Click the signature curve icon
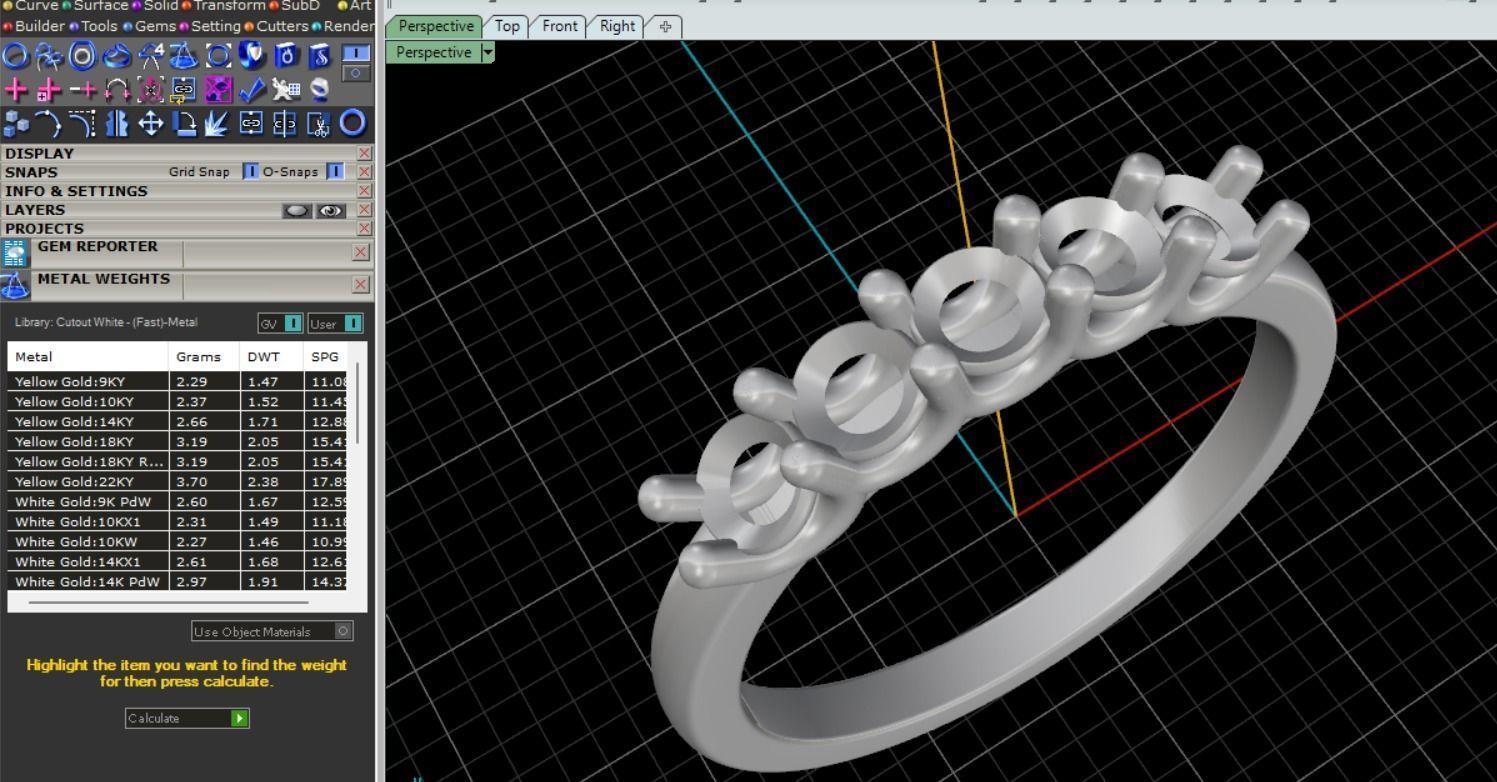 click(x=48, y=56)
